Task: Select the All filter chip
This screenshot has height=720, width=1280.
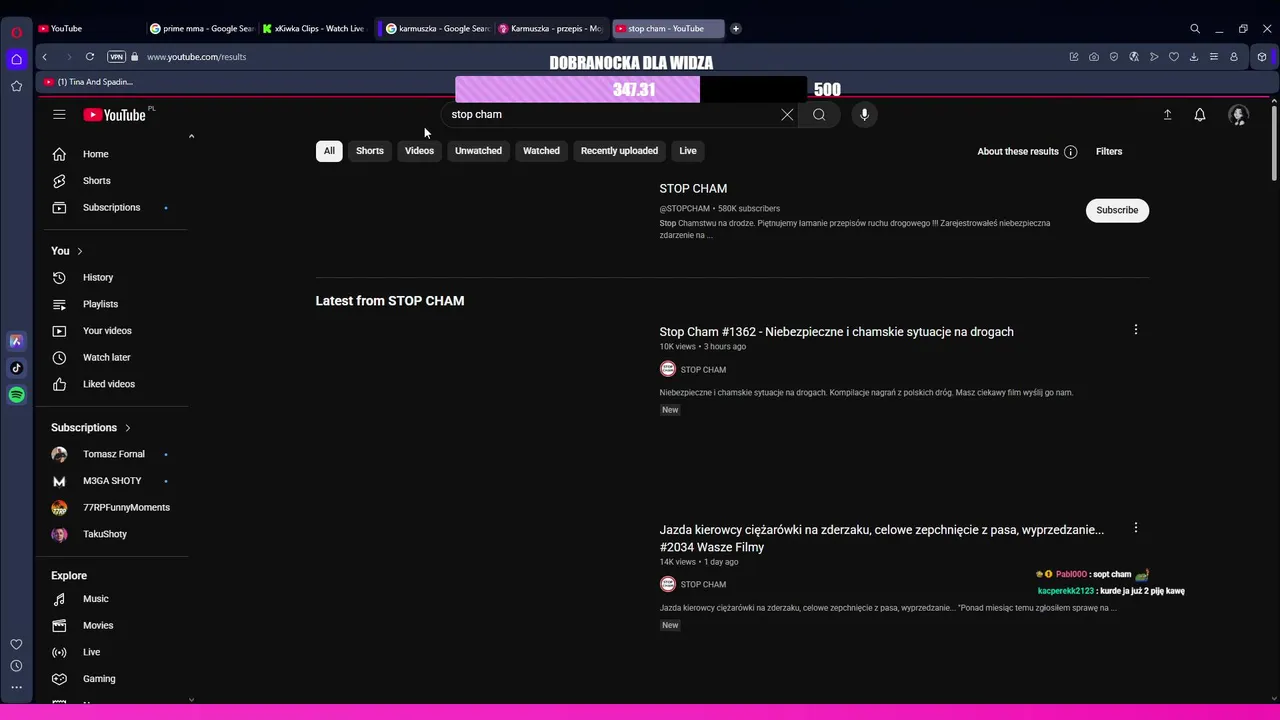Action: tap(329, 151)
